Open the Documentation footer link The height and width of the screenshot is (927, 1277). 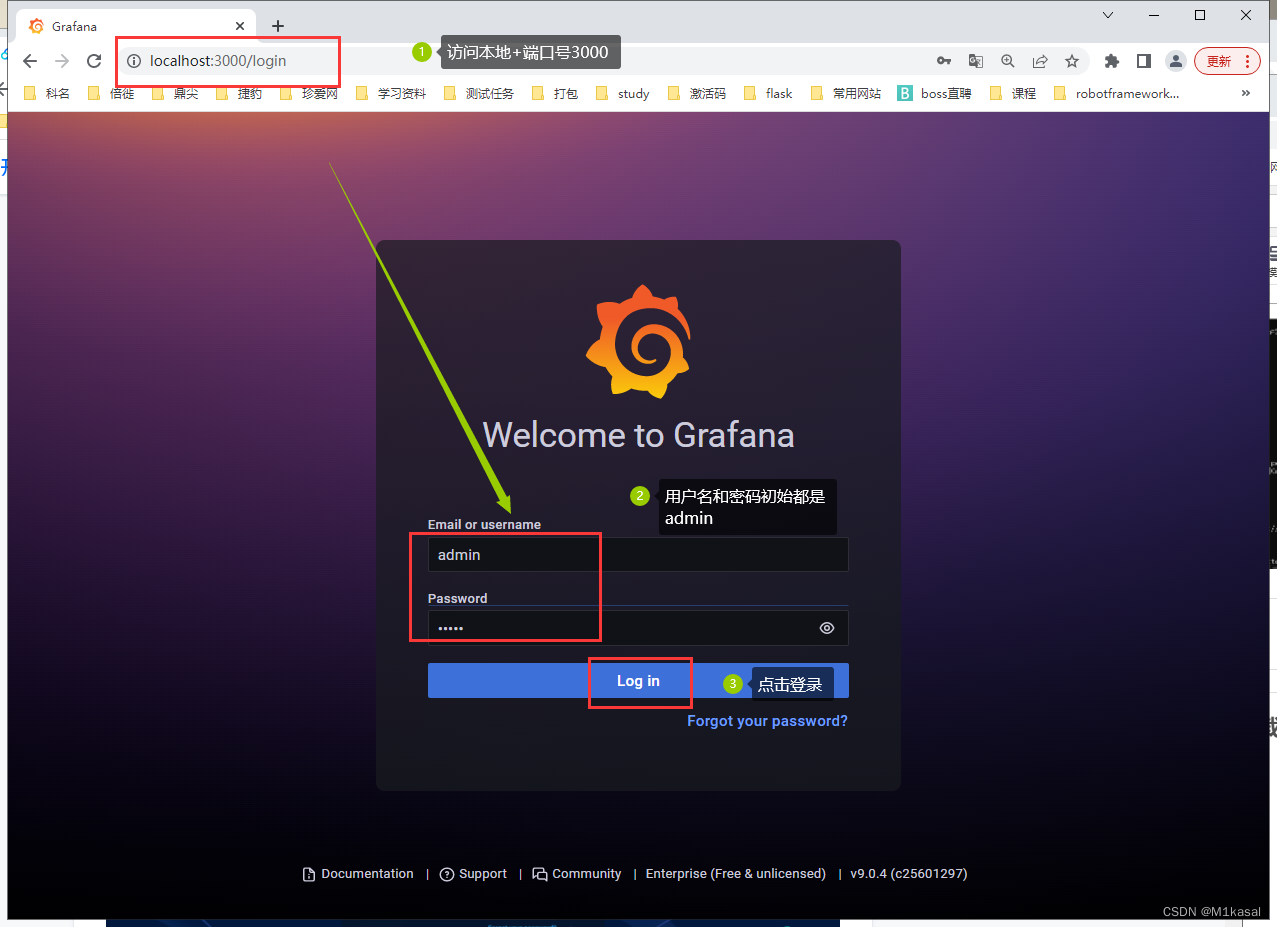358,874
